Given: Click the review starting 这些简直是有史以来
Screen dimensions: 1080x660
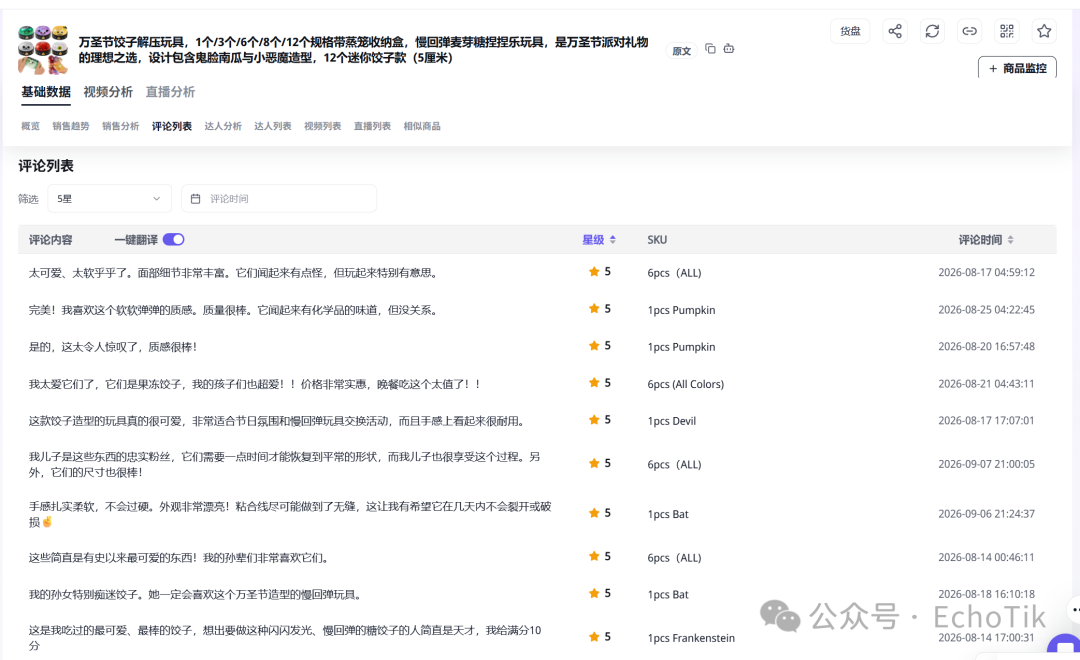Looking at the screenshot, I should coord(178,557).
